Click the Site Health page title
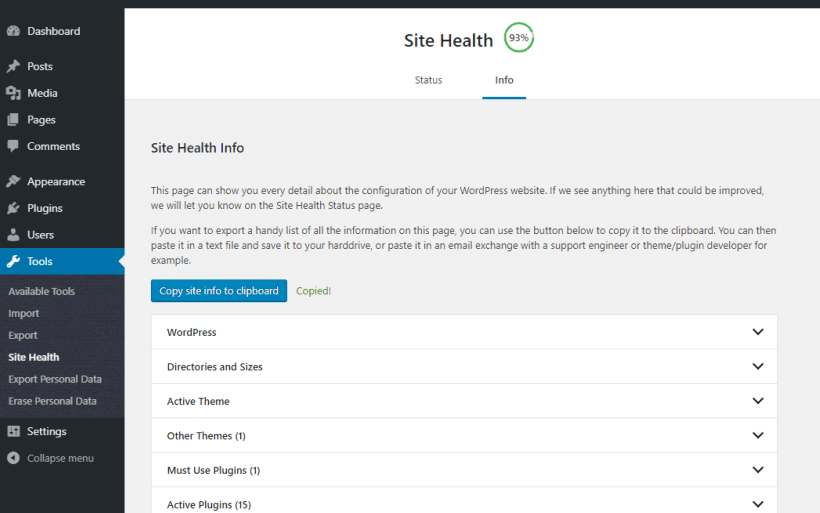The width and height of the screenshot is (820, 513). point(448,40)
